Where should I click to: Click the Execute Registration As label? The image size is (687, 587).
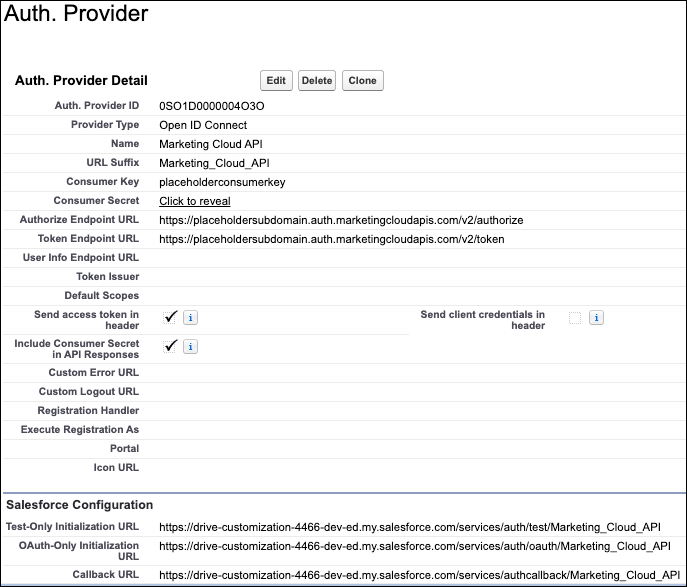[x=80, y=430]
